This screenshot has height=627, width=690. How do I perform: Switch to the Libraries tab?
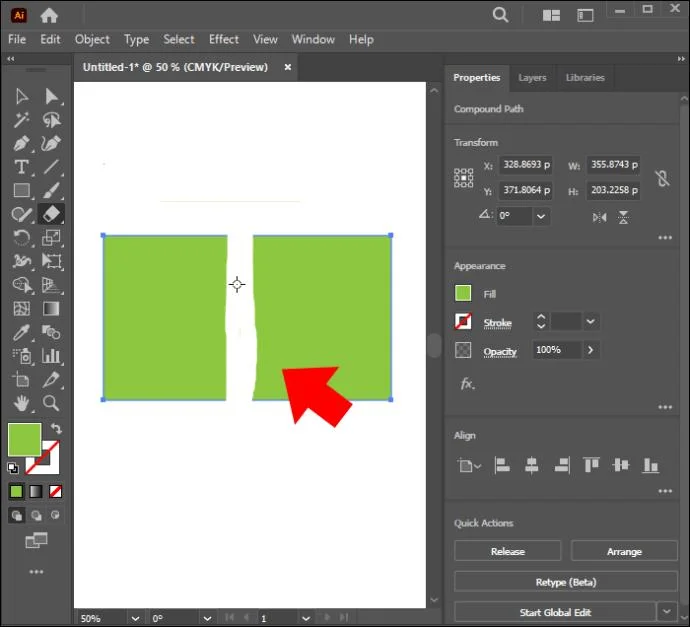click(585, 78)
